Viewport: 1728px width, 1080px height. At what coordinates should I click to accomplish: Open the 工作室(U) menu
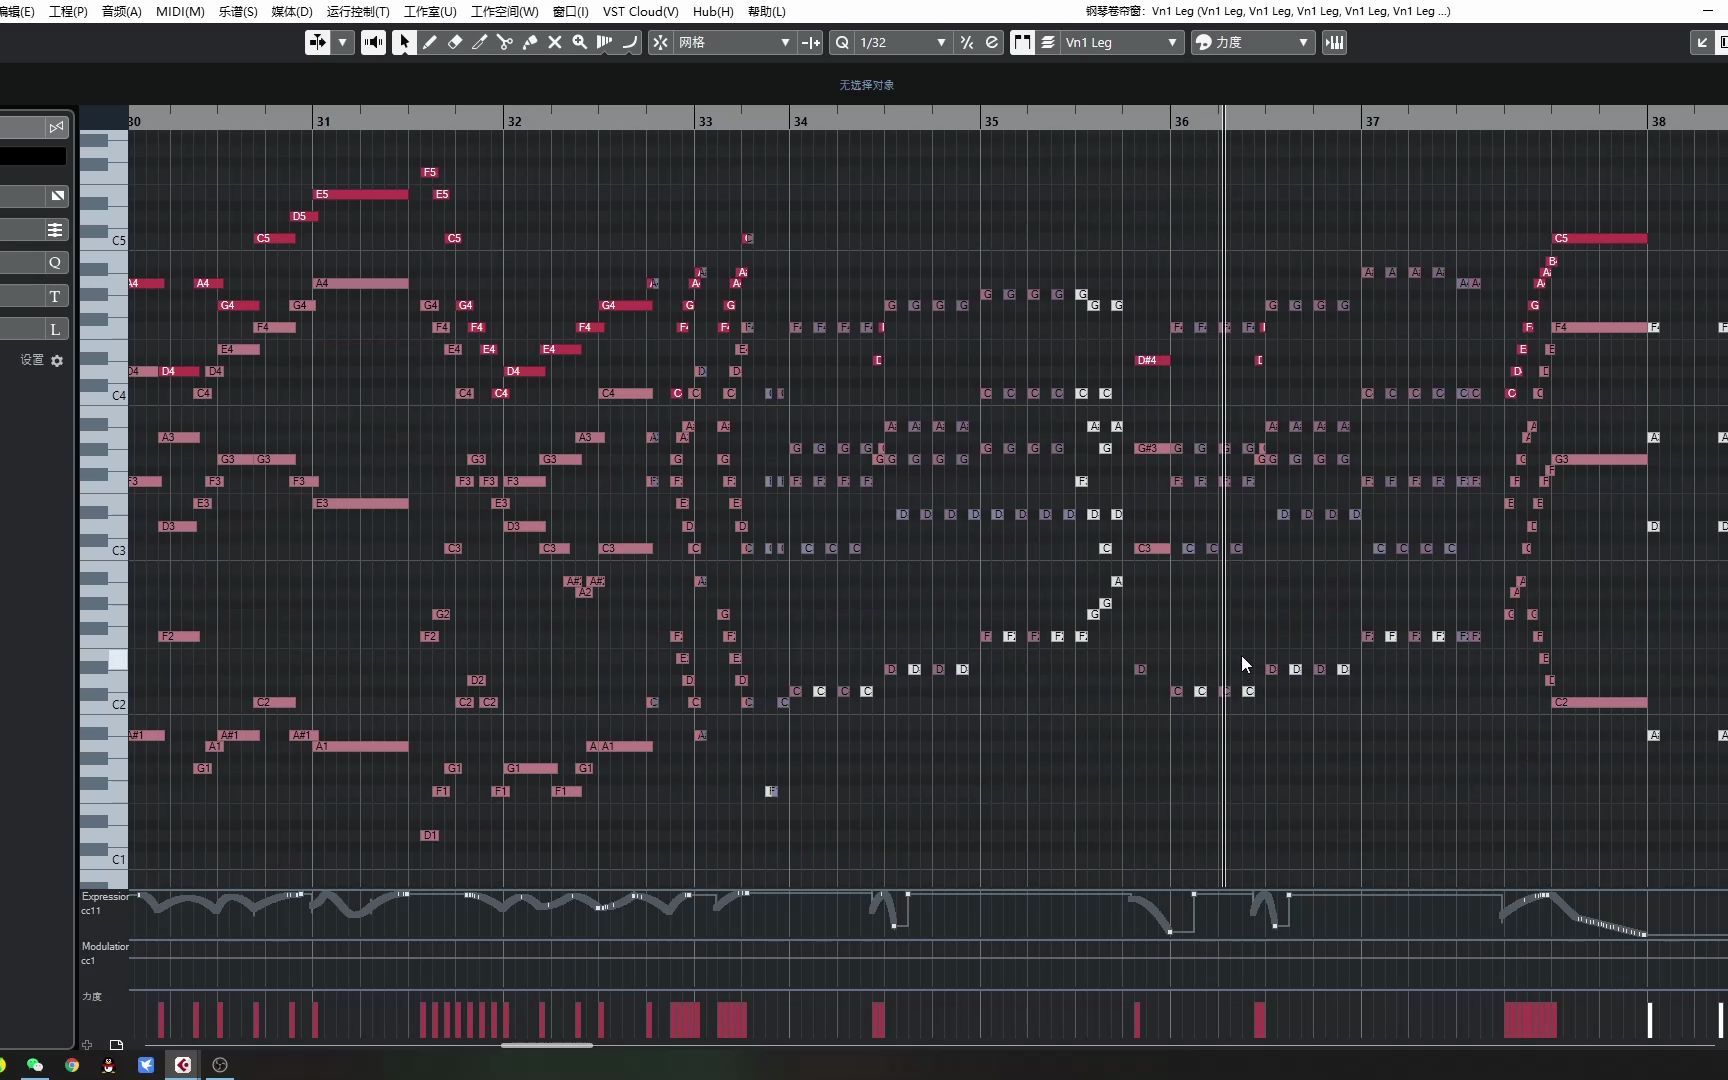point(430,11)
